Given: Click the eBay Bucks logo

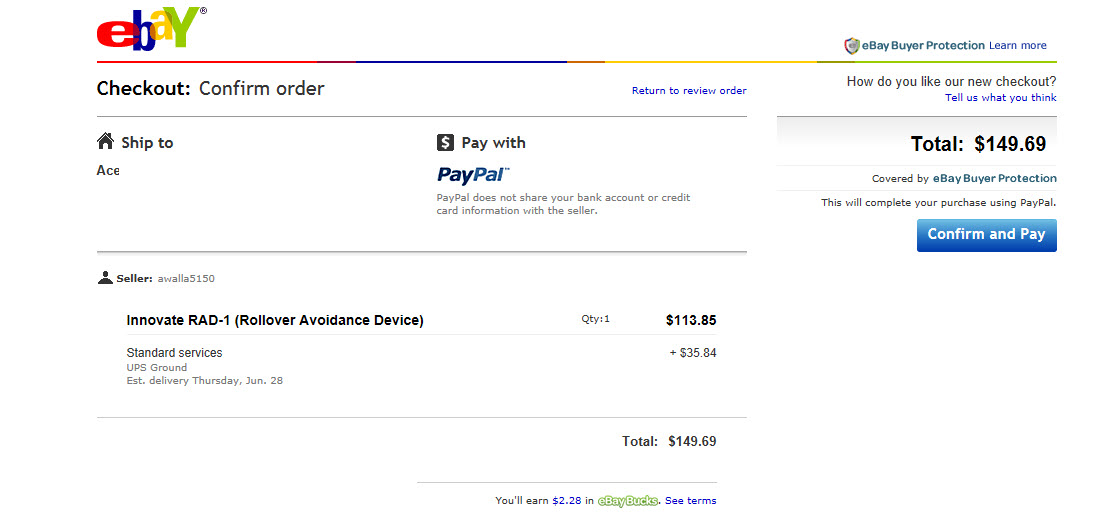Looking at the screenshot, I should [x=628, y=501].
